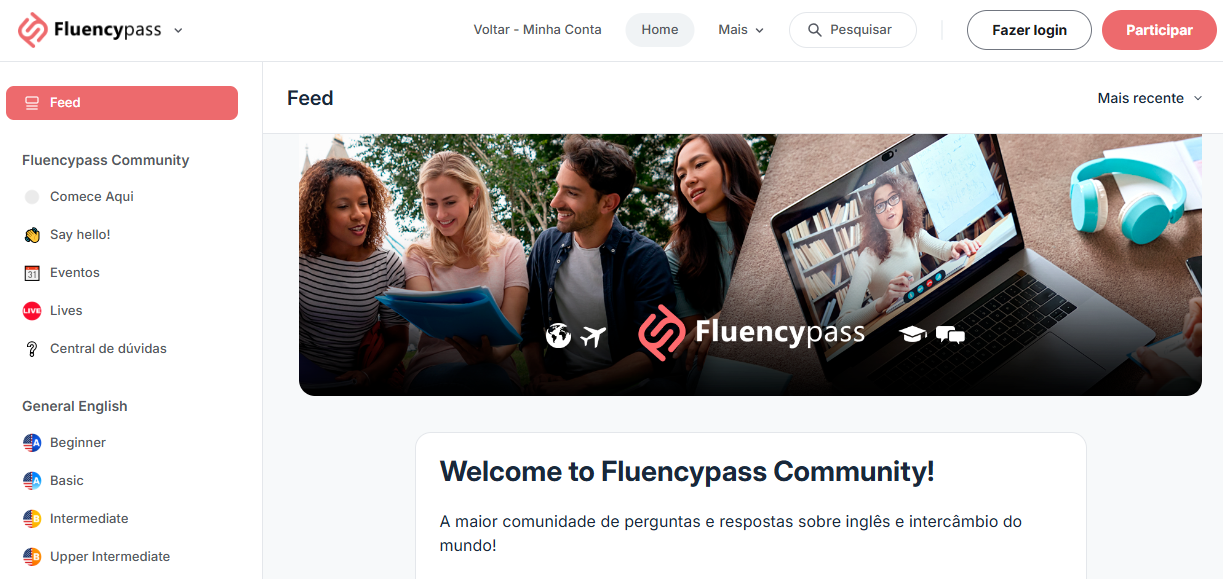Click the flag icon next to Beginner
This screenshot has height=579, width=1223.
click(x=32, y=443)
